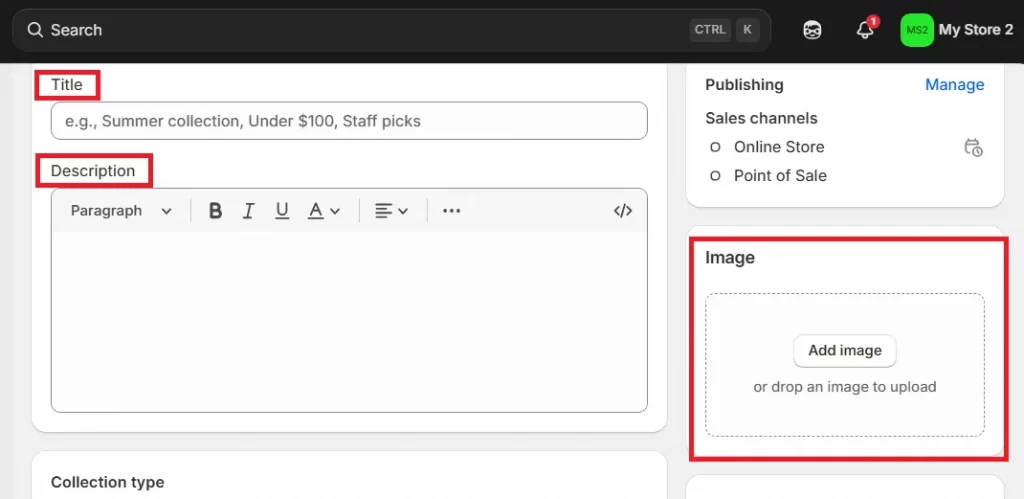Expand the Paragraph style dropdown
Viewport: 1024px width, 499px height.
tap(121, 211)
